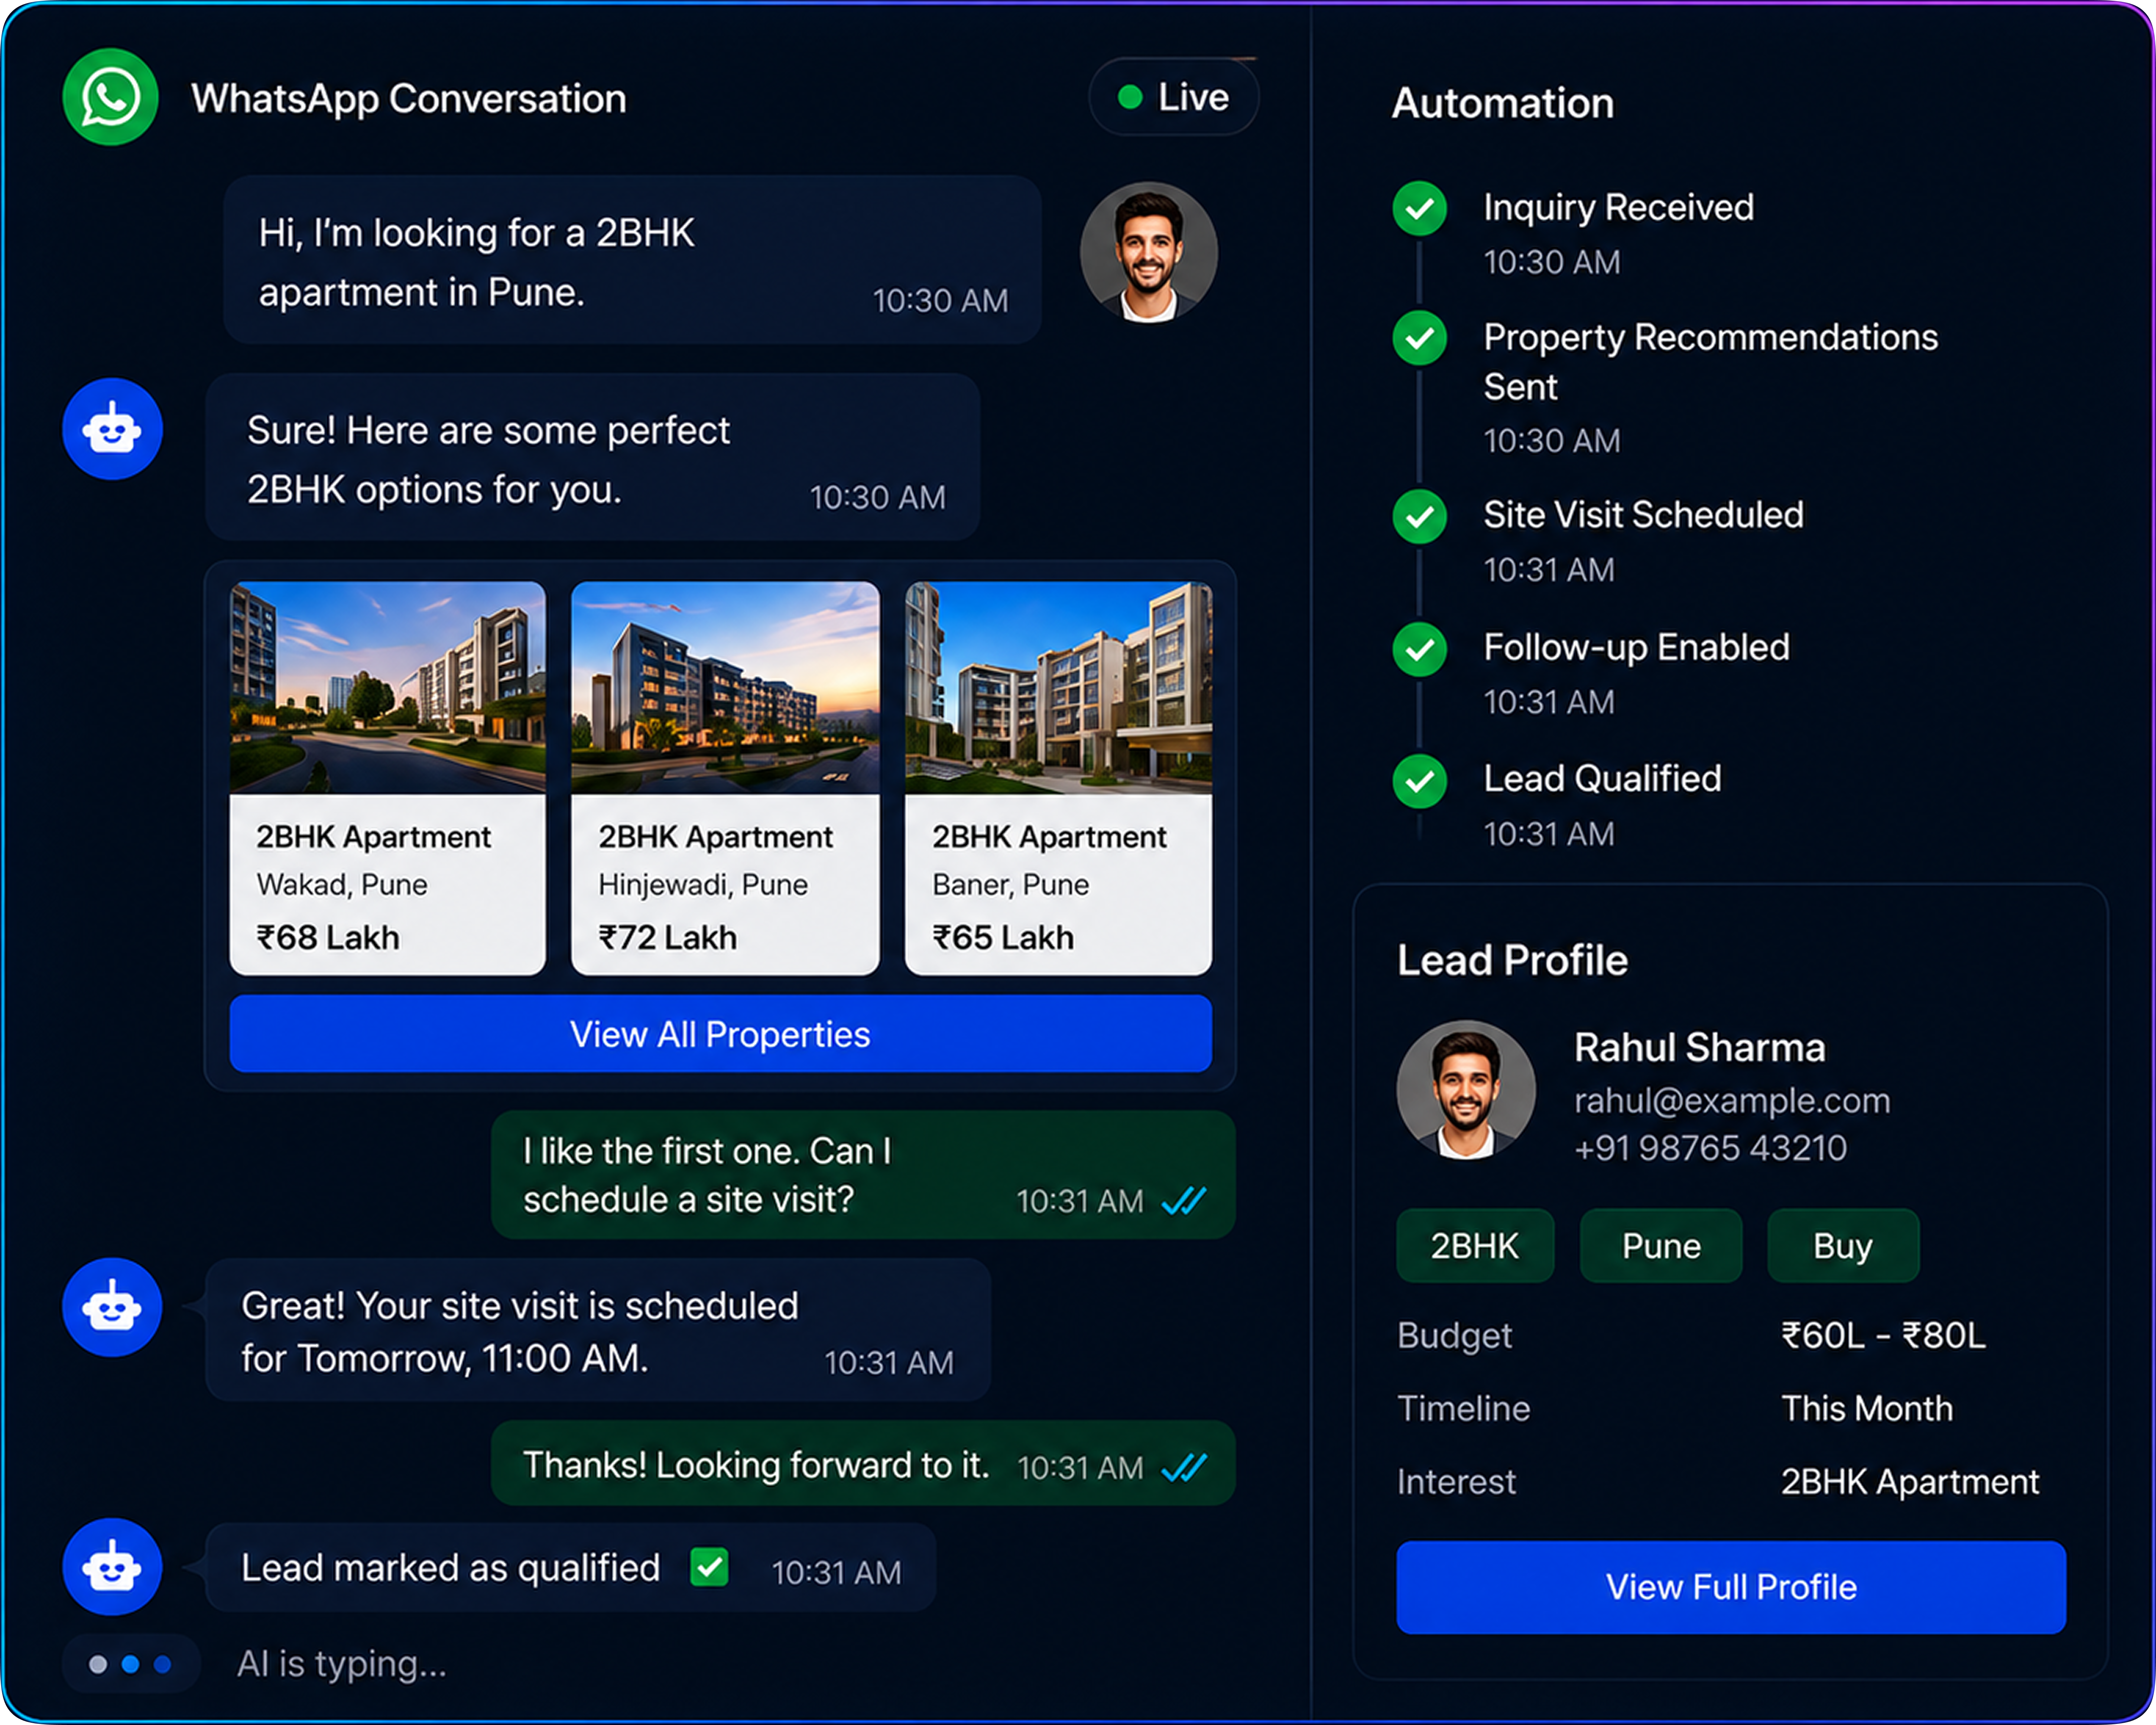The height and width of the screenshot is (1725, 2156).
Task: Click the '₹68 Lakh' price
Action: point(328,938)
